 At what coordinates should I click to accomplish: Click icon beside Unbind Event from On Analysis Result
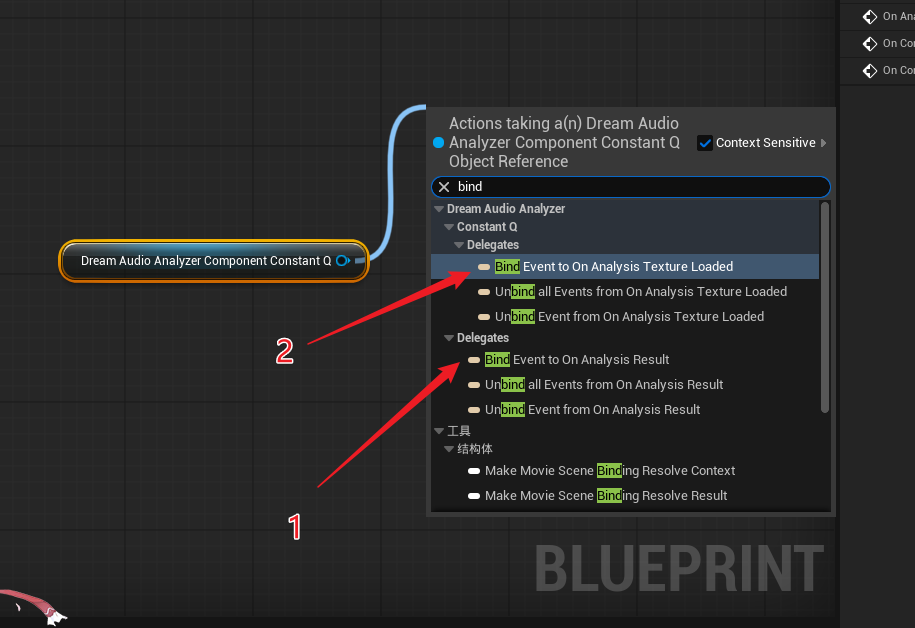(x=474, y=410)
